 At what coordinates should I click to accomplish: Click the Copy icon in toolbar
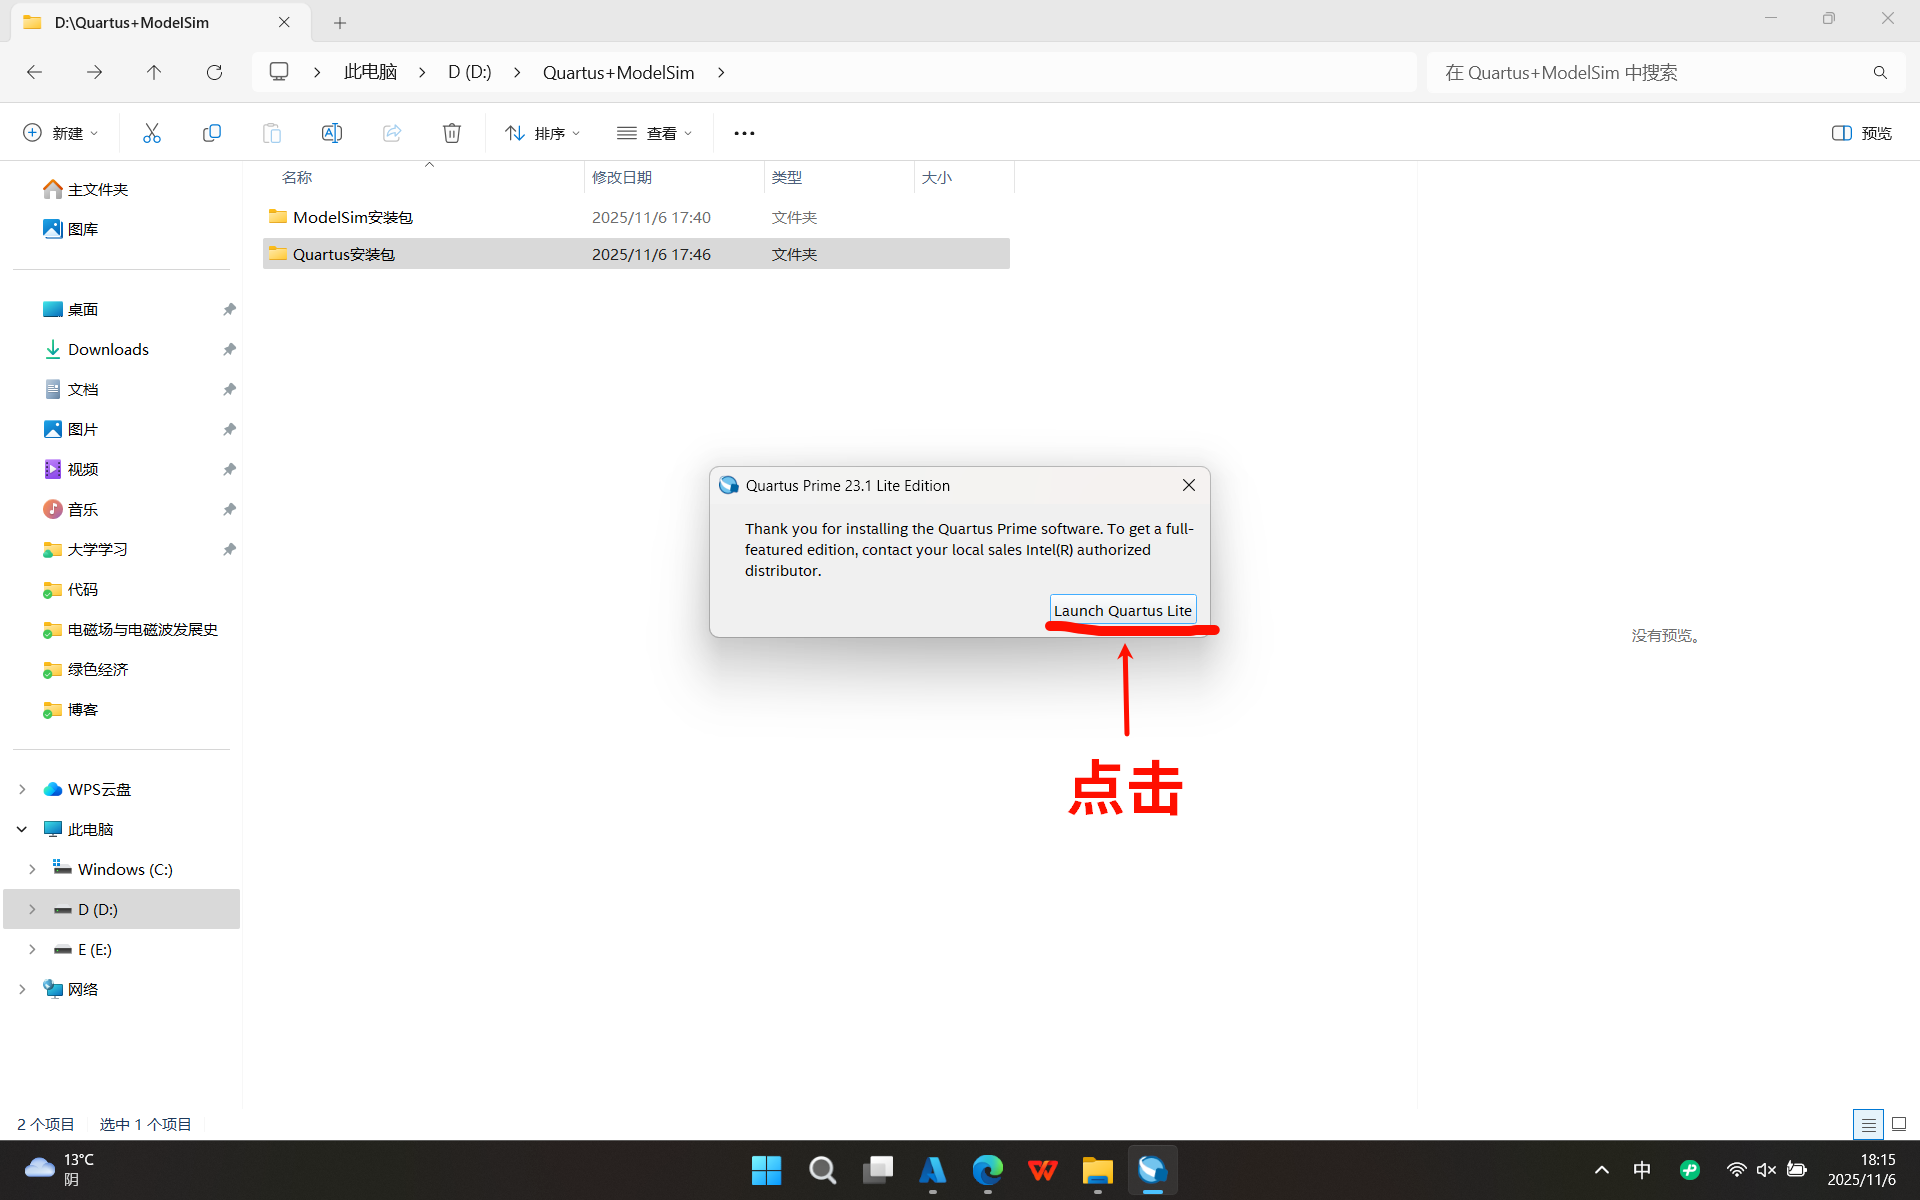tap(212, 133)
